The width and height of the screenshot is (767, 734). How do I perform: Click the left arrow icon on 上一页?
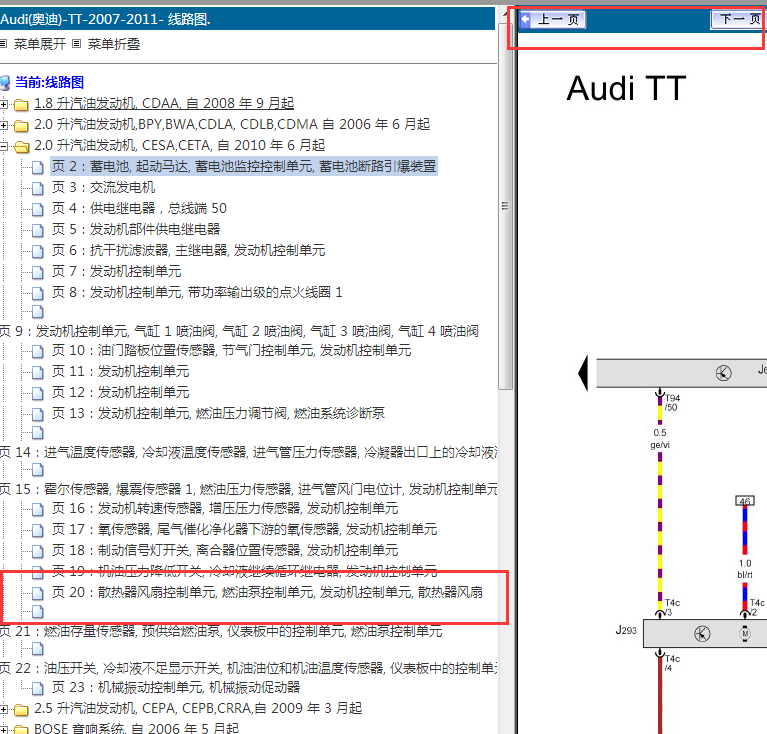526,20
